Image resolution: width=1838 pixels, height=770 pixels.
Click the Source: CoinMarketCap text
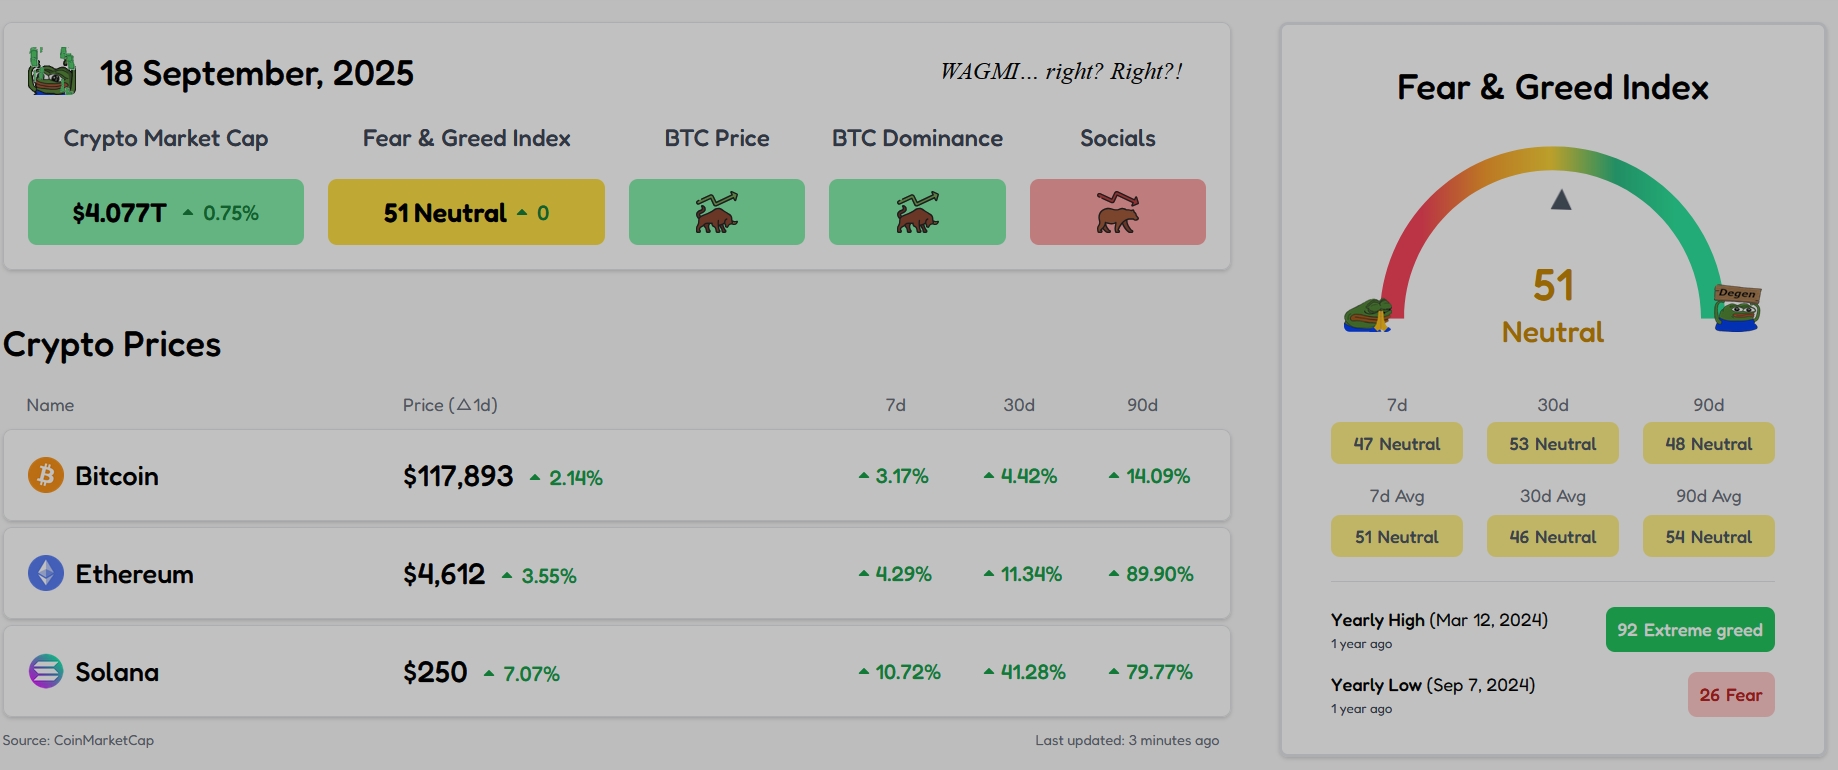[78, 741]
